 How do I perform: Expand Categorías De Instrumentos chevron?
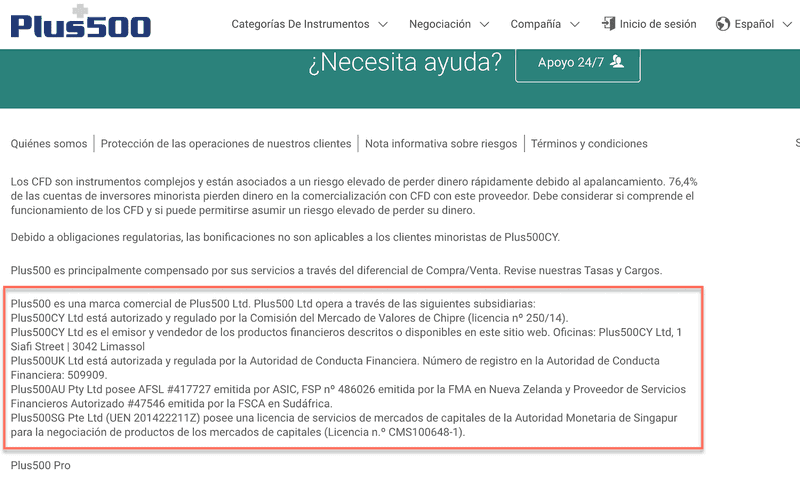coord(383,24)
